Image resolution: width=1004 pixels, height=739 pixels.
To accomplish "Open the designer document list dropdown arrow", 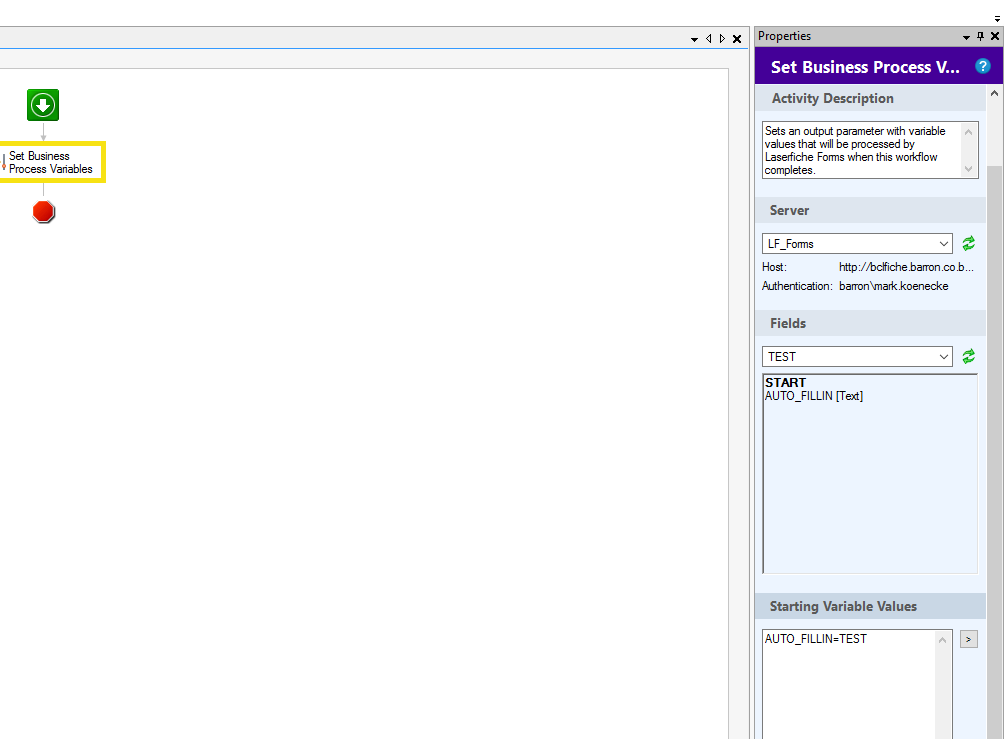I will coord(694,39).
